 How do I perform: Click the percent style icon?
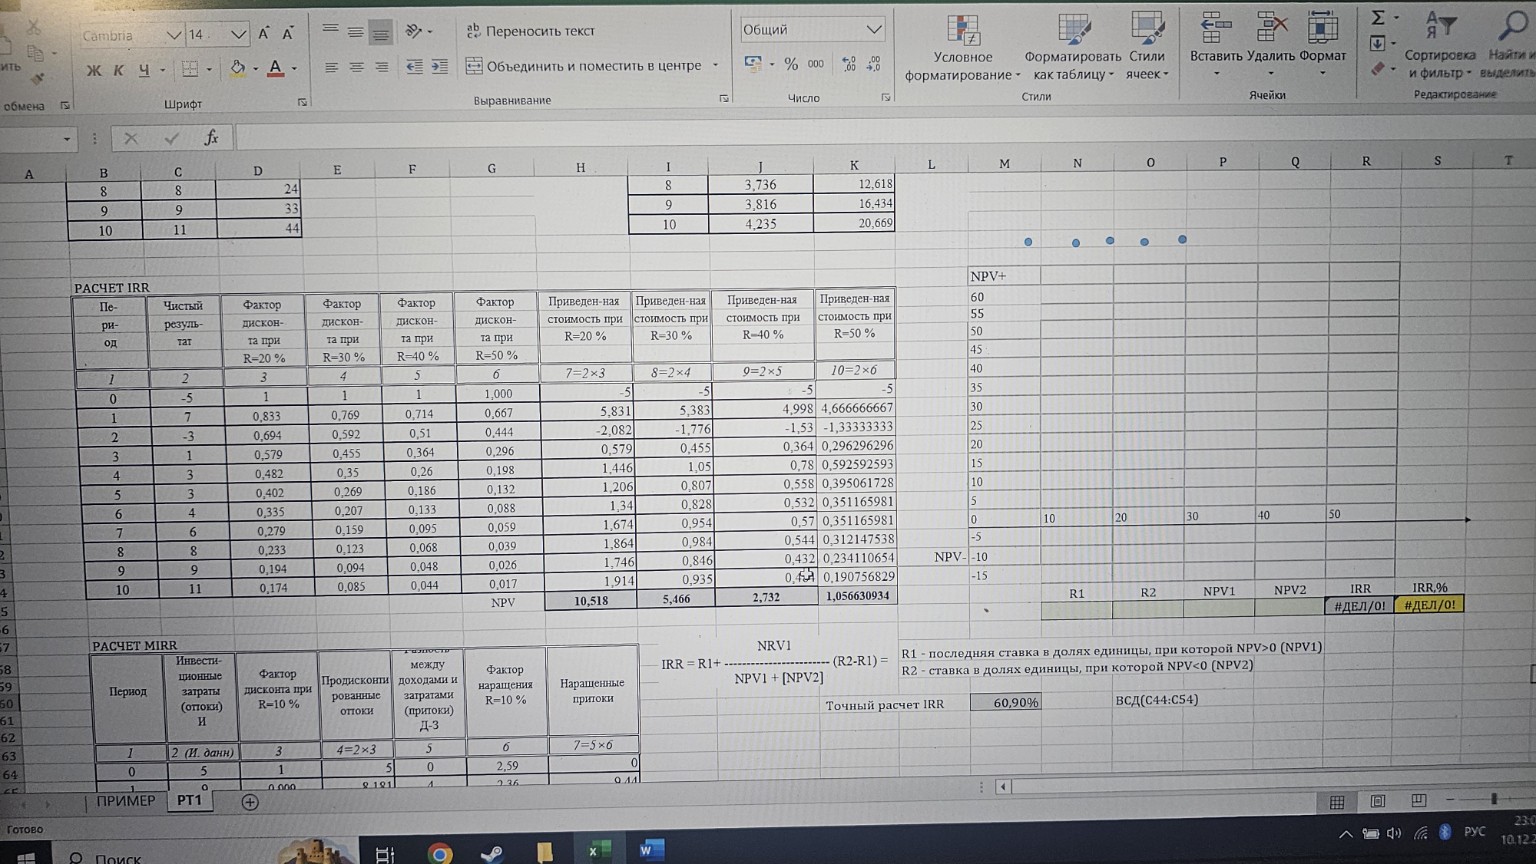point(791,64)
